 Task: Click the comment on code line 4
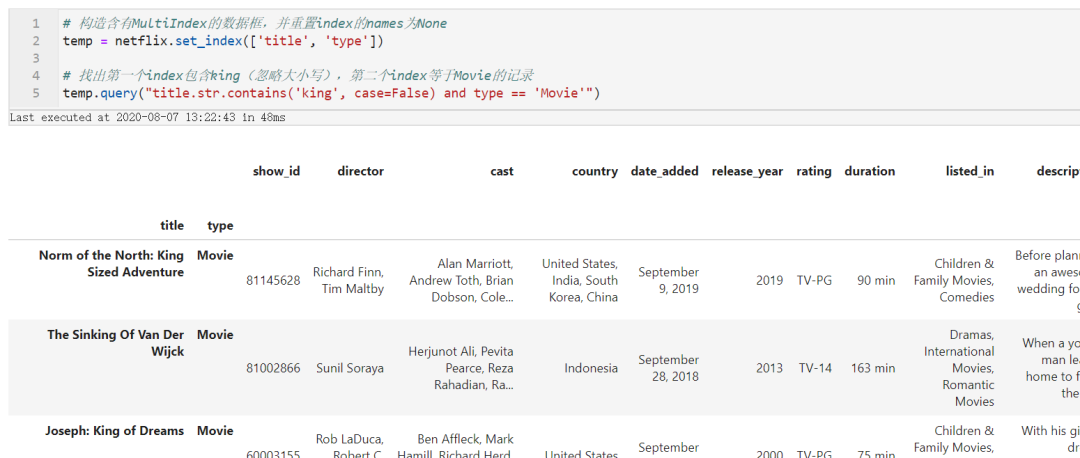[297, 76]
